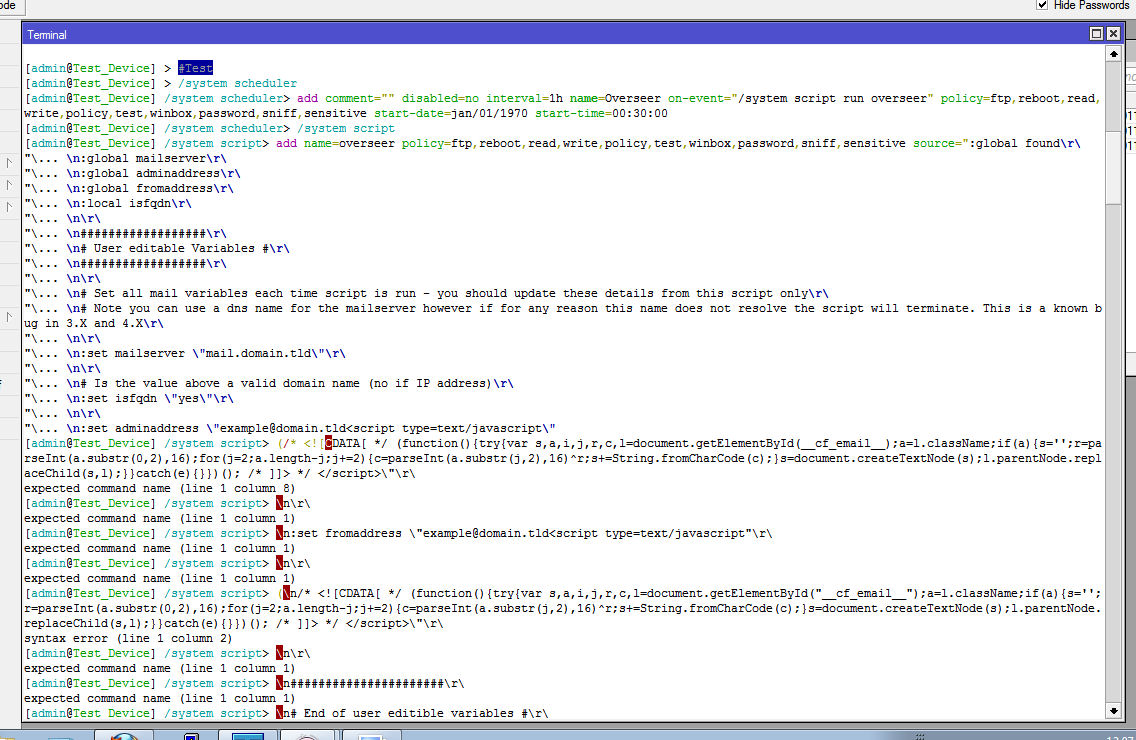Click the ":set fromaddress" prompt line
The width and height of the screenshot is (1136, 740).
click(x=398, y=533)
